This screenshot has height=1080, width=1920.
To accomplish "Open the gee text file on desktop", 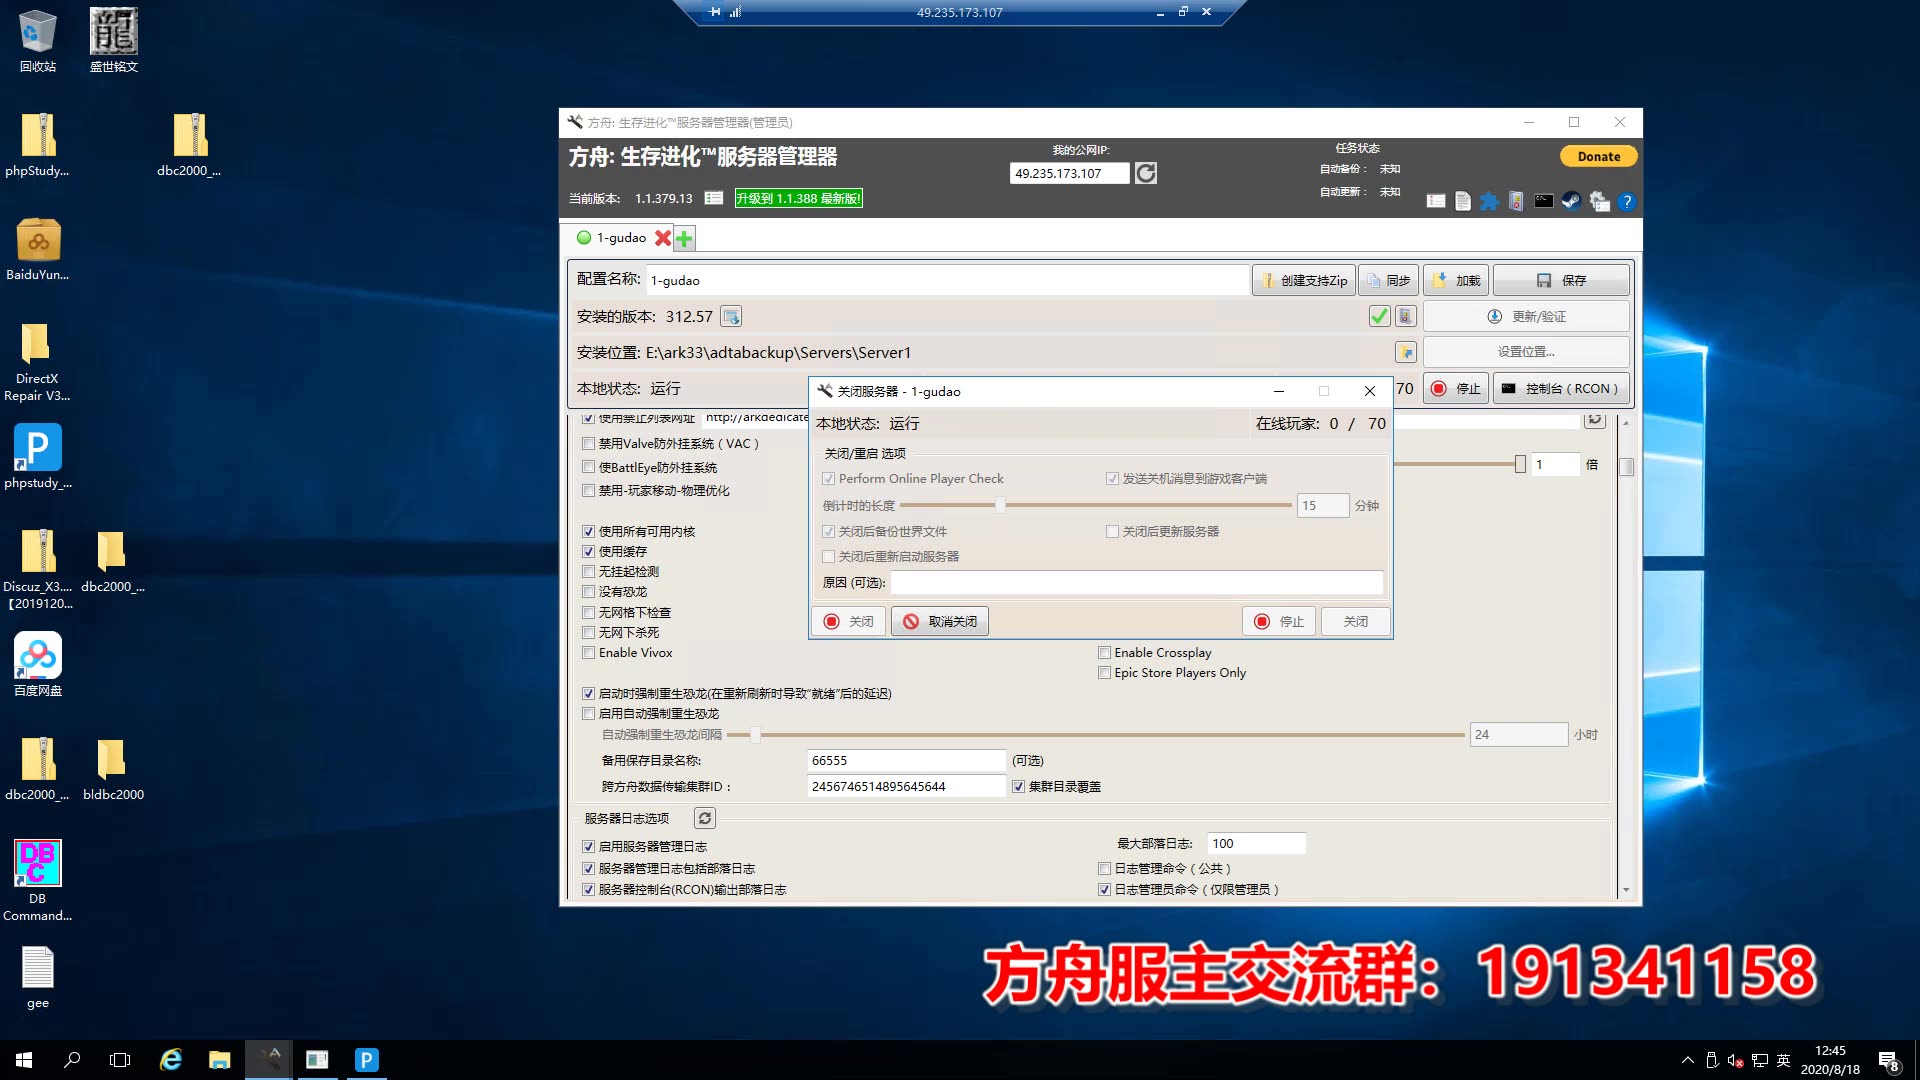I will coord(38,977).
